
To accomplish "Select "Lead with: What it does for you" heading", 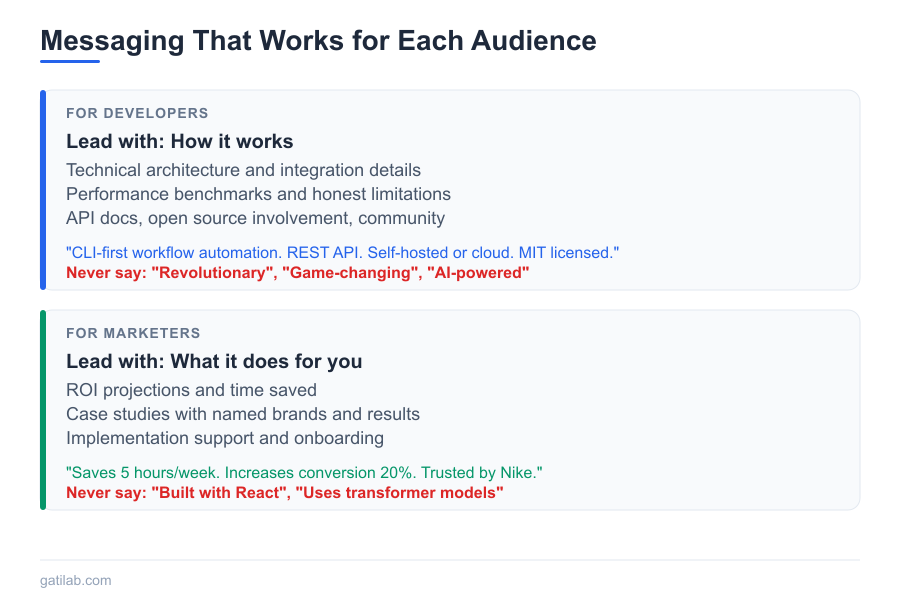I will [x=214, y=362].
